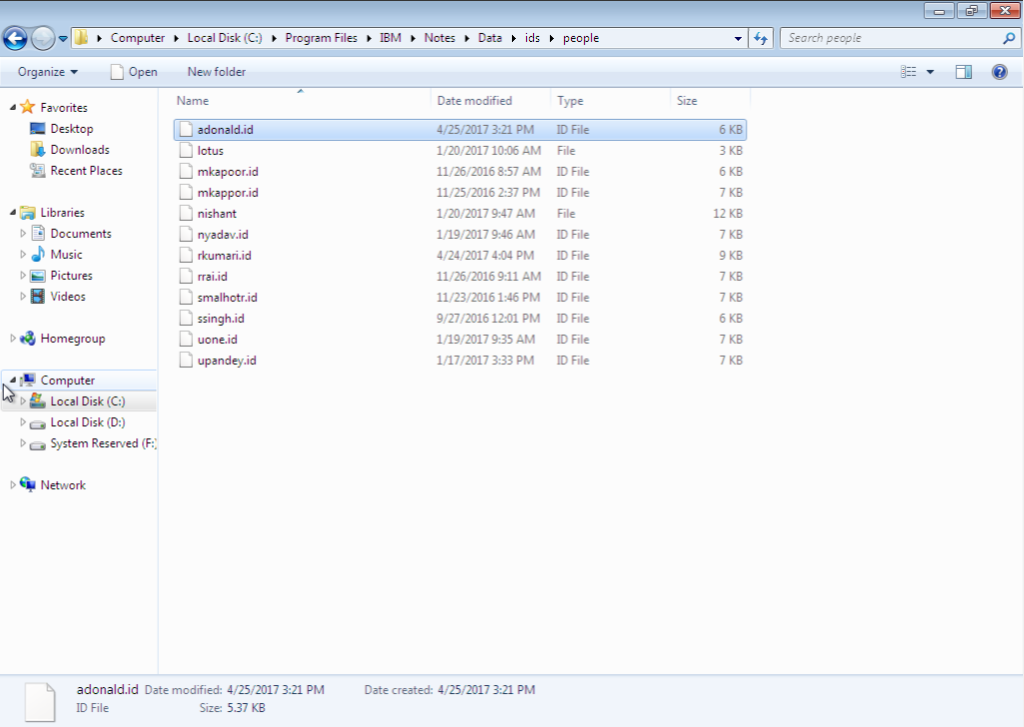Expand Local Disk (C:) tree node
This screenshot has width=1024, height=727.
coord(23,401)
